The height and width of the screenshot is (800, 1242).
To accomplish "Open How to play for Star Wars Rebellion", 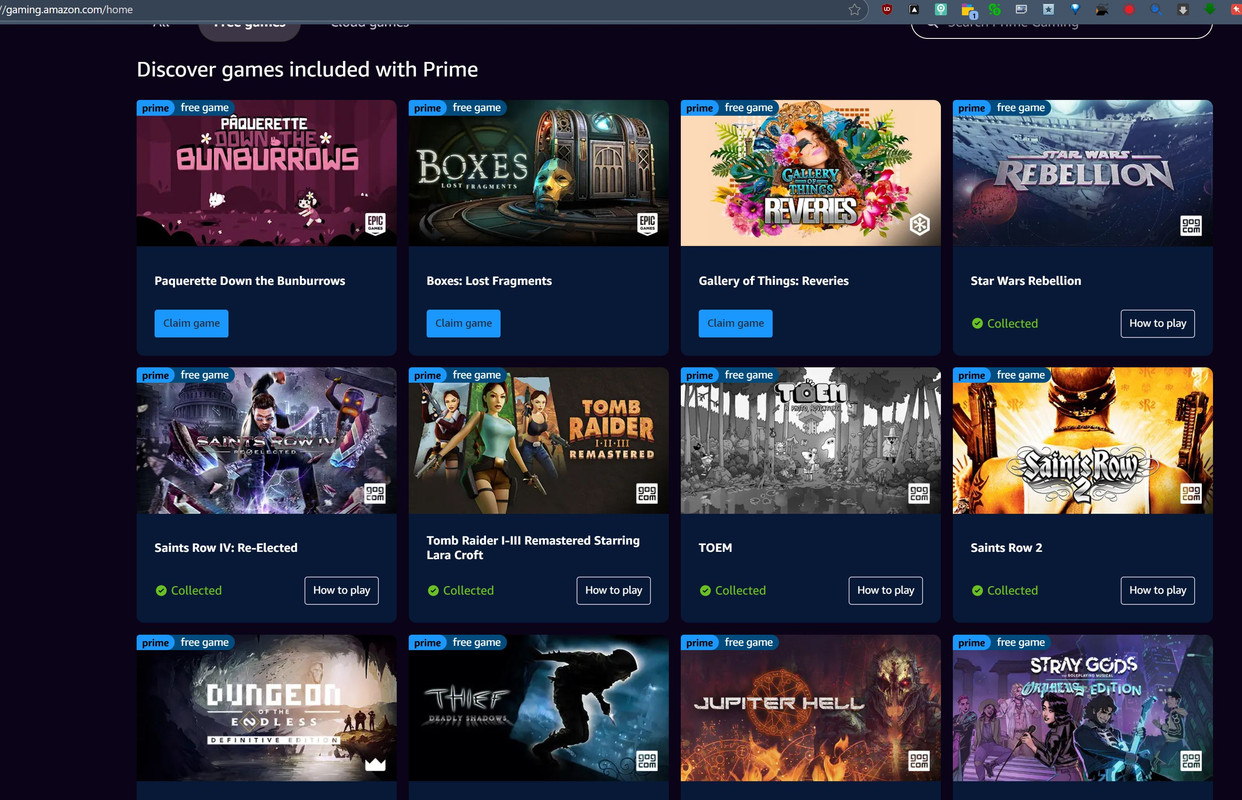I will pyautogui.click(x=1157, y=323).
